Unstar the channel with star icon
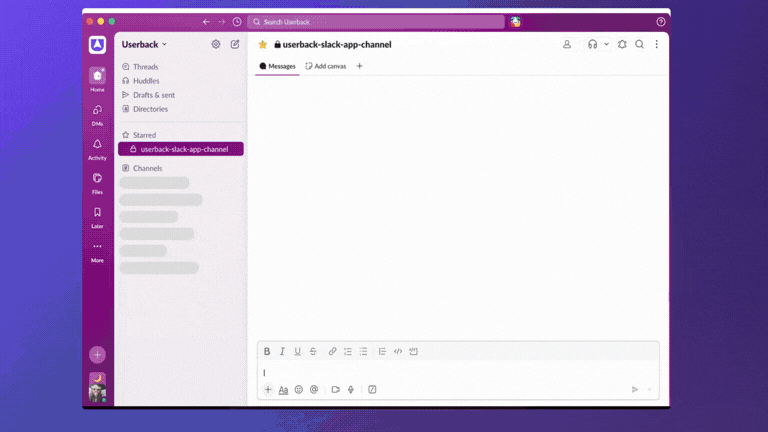Image resolution: width=768 pixels, height=432 pixels. [x=263, y=45]
